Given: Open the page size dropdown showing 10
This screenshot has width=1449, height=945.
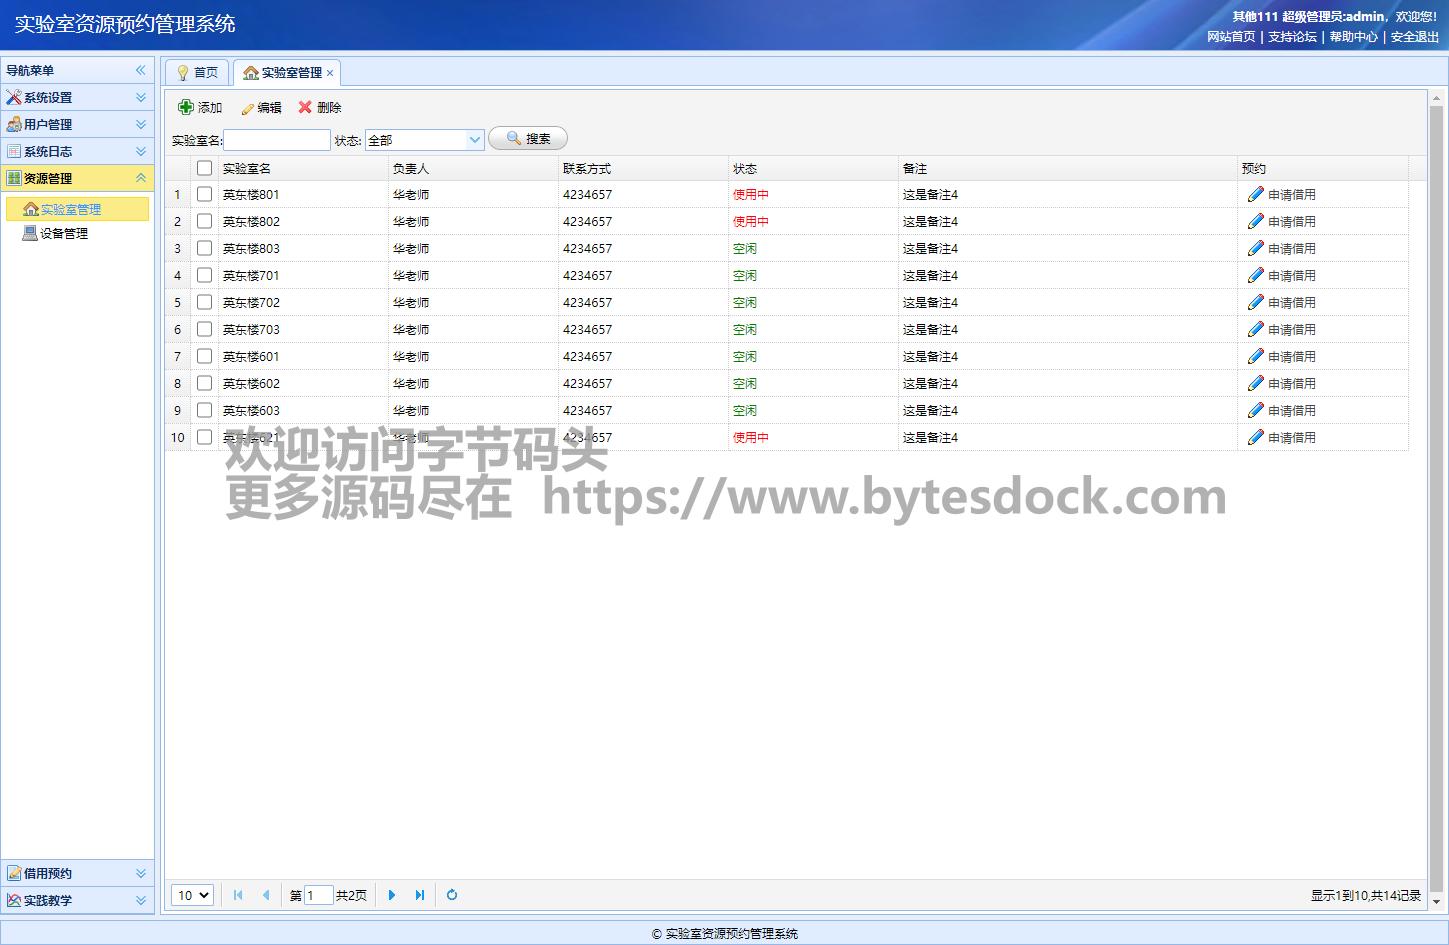Looking at the screenshot, I should coord(192,895).
